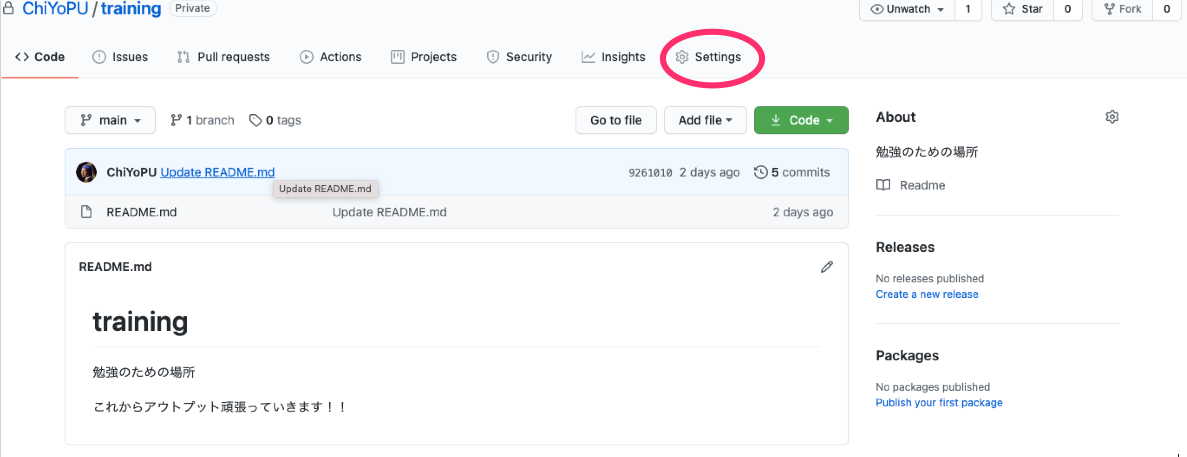Viewport: 1187px width, 457px height.
Task: Click the ChiYoPU commit author name
Action: coord(132,172)
